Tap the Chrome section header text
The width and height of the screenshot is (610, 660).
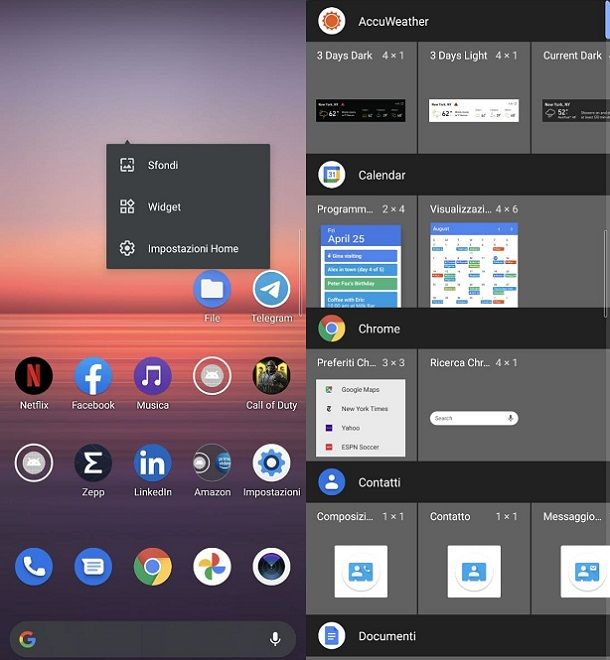379,329
